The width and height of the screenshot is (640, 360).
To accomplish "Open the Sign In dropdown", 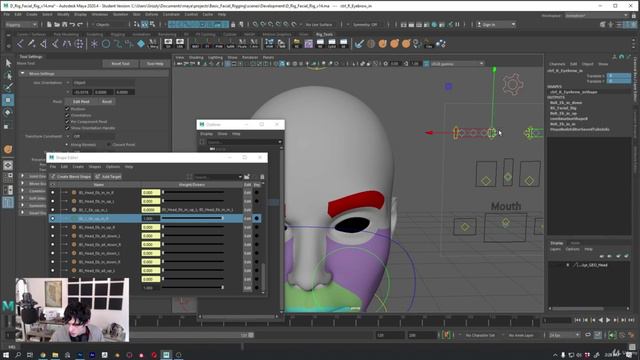I will coord(496,24).
